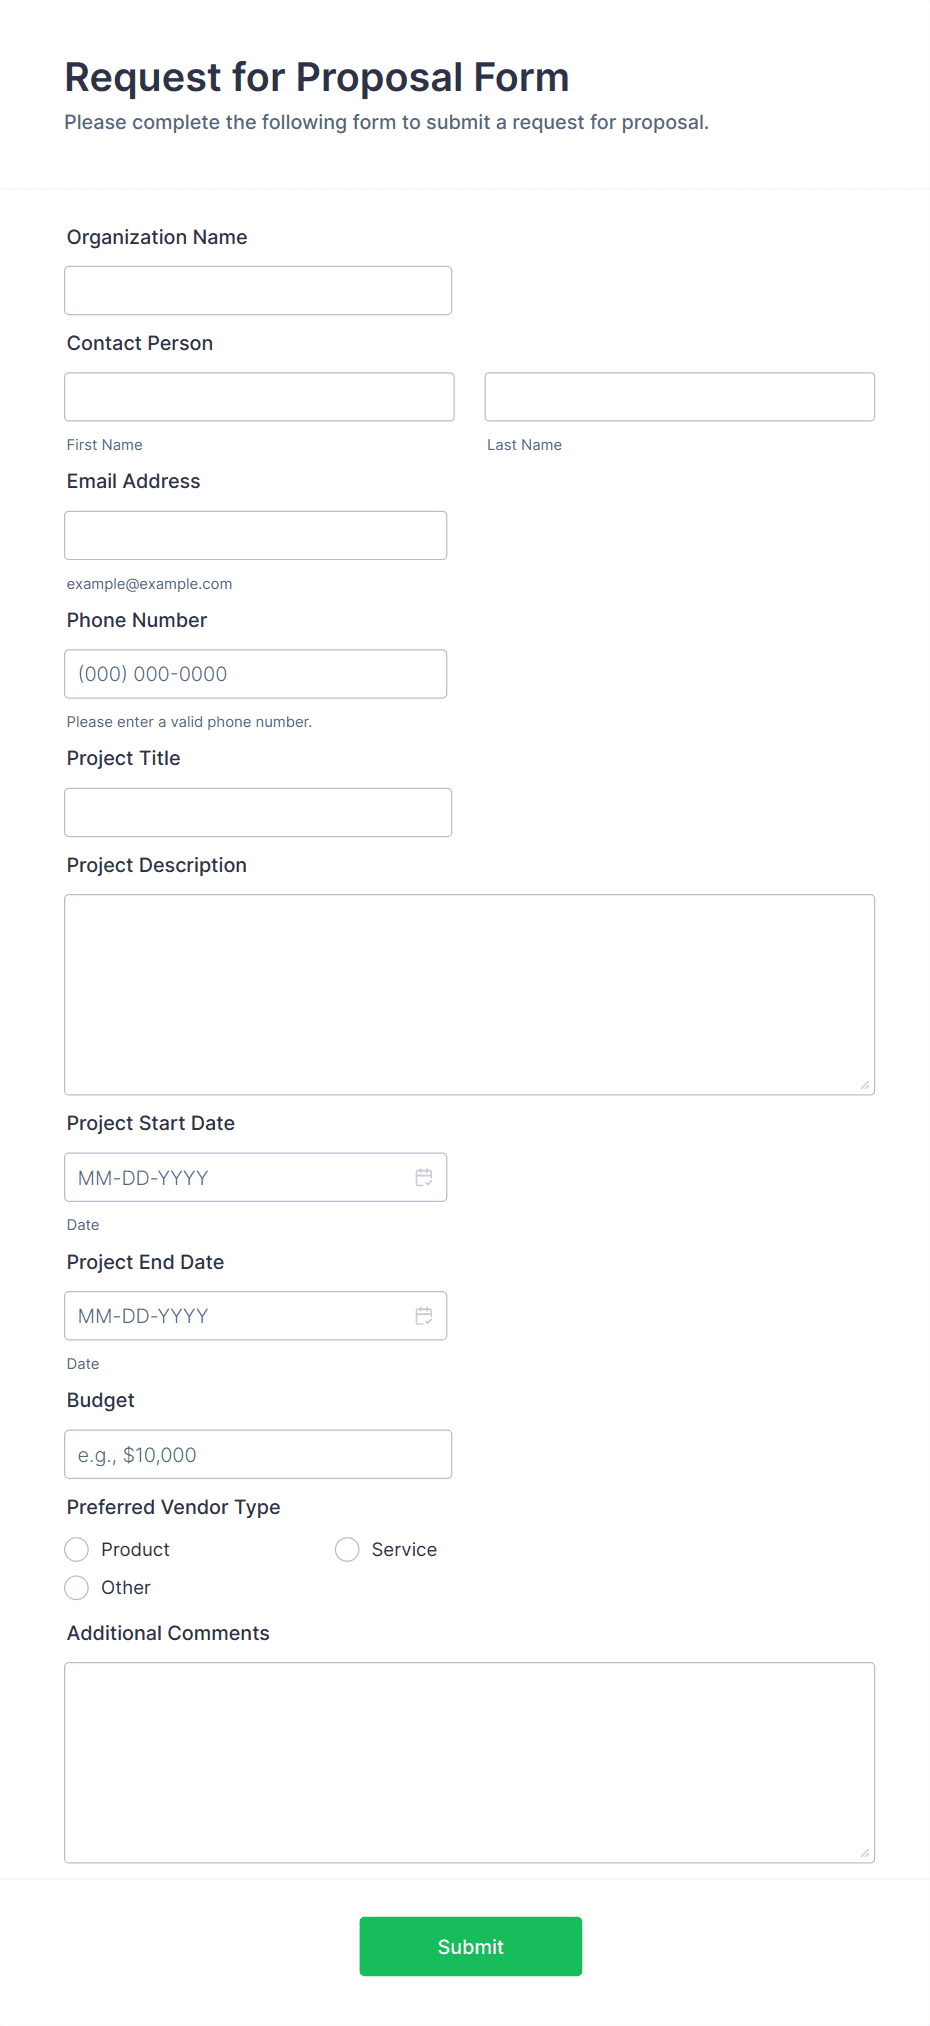This screenshot has height=2026, width=930.
Task: Click into the Organization Name field
Action: pyautogui.click(x=258, y=290)
